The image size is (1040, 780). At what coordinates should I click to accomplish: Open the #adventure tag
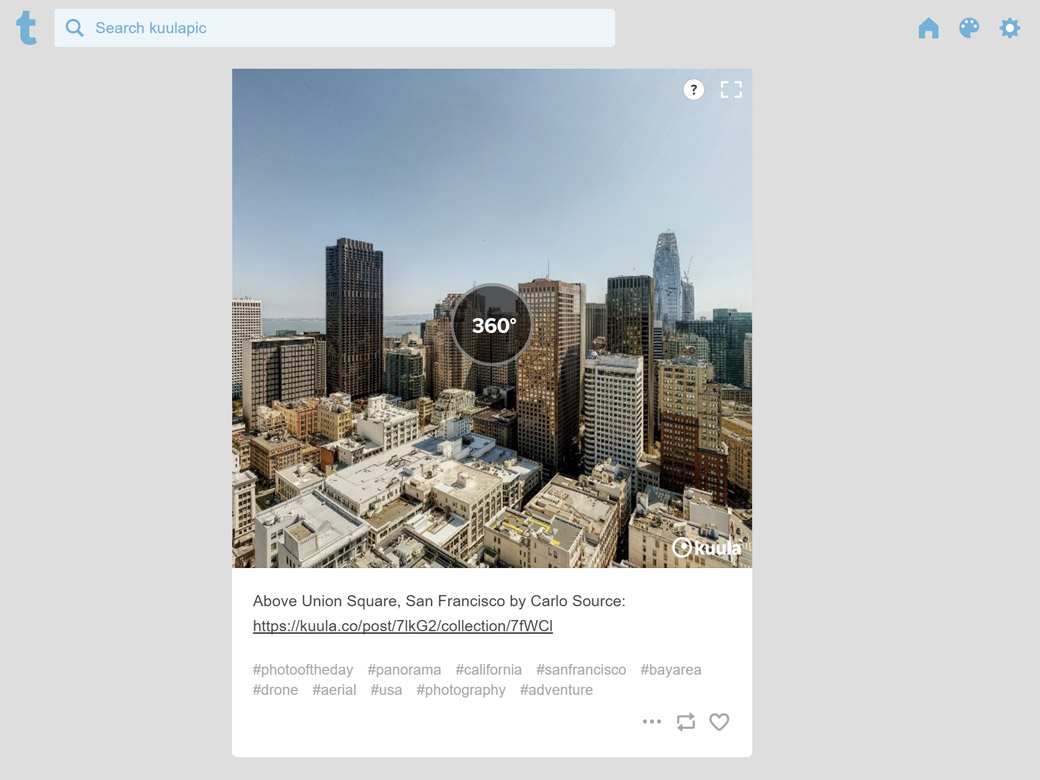click(556, 690)
